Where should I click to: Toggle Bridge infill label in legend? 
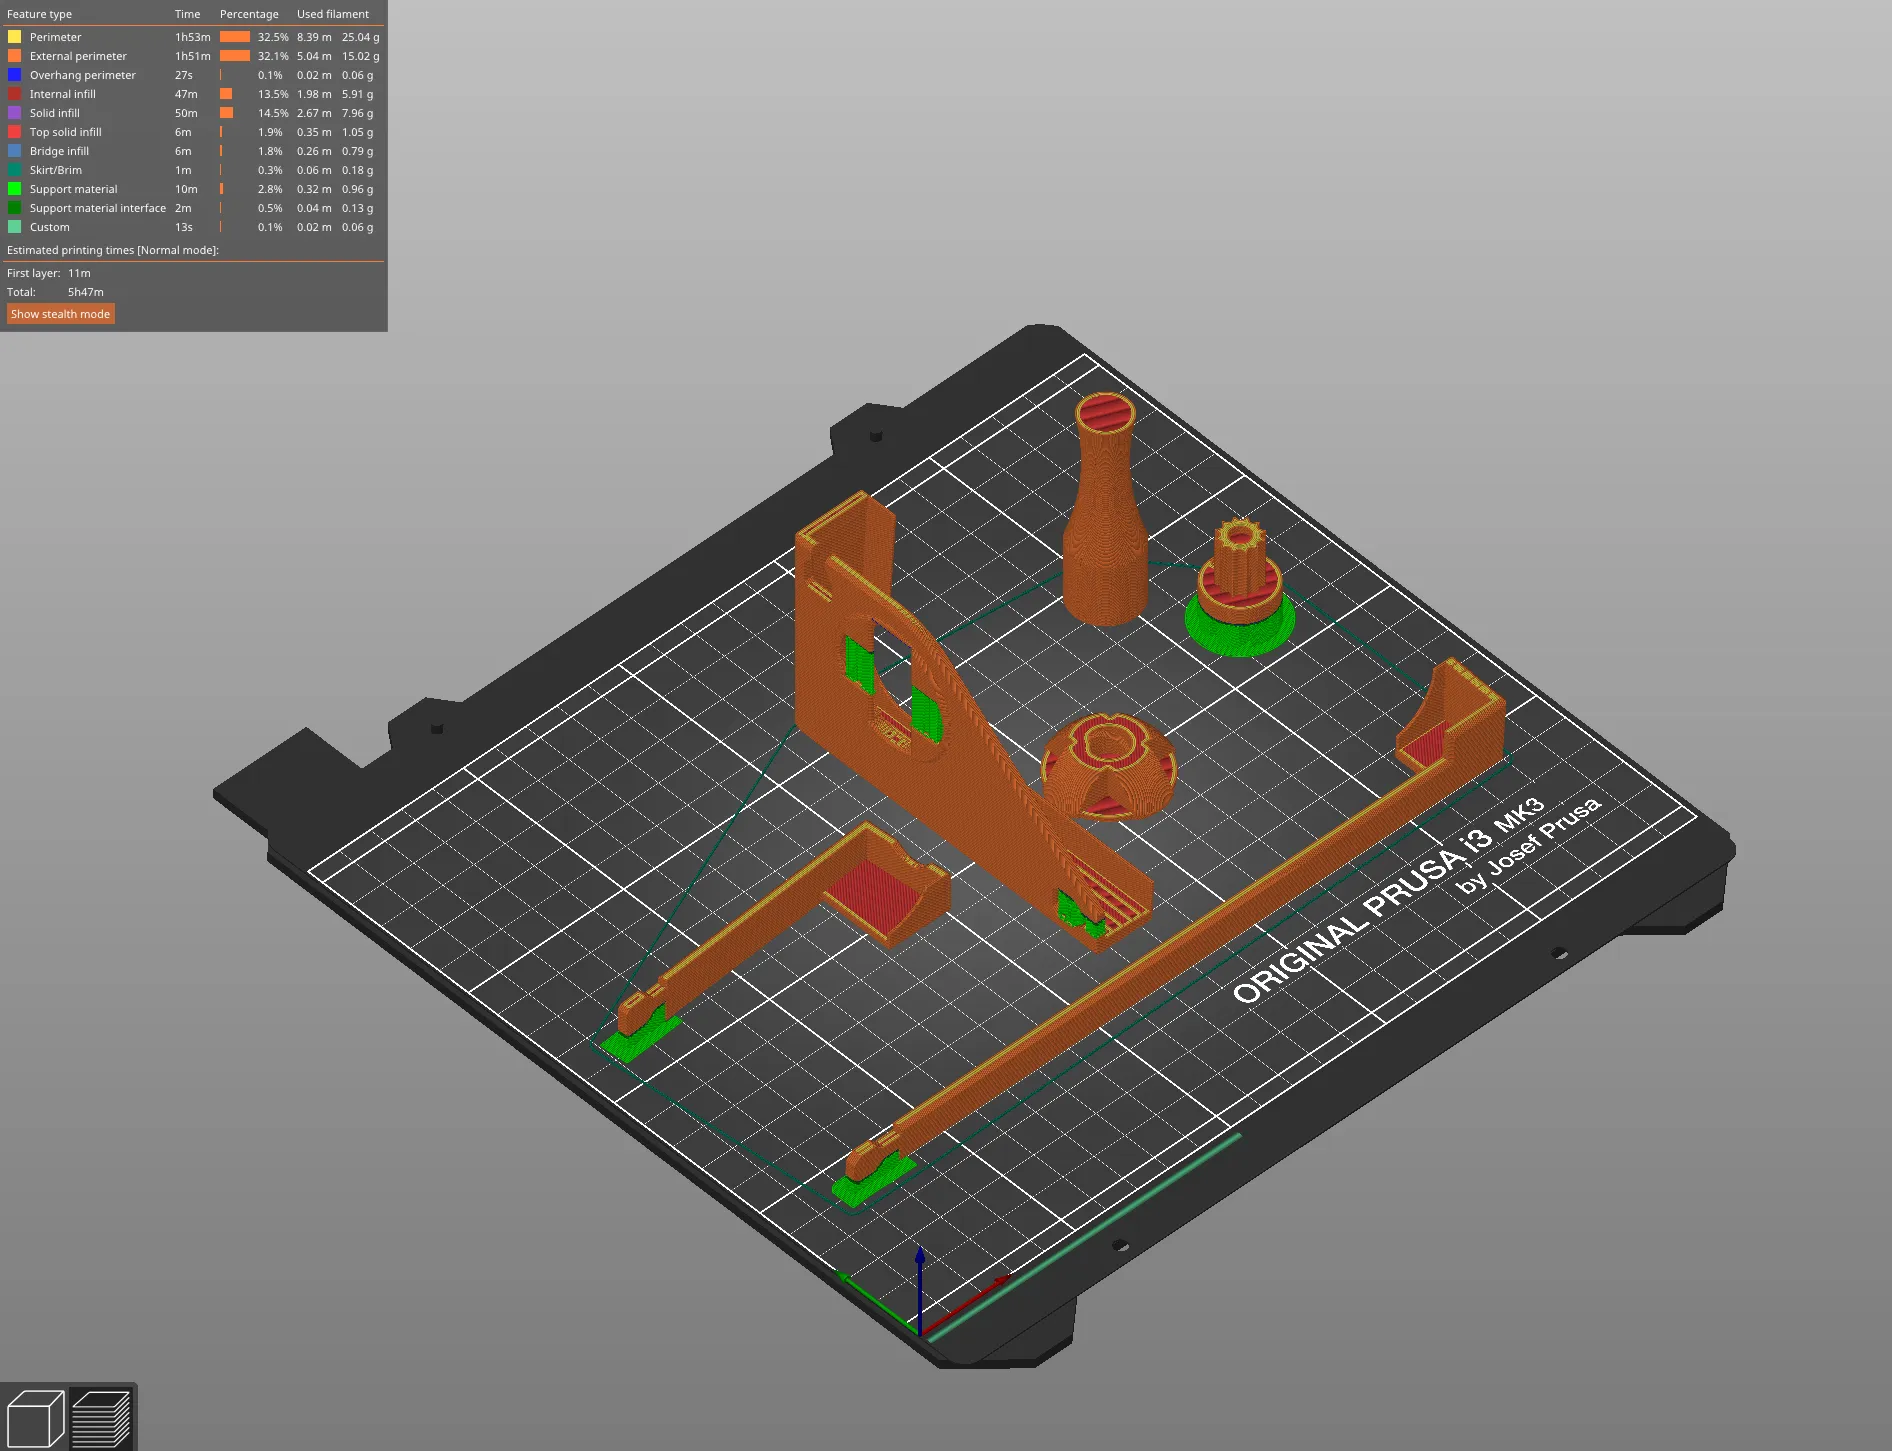pos(59,151)
